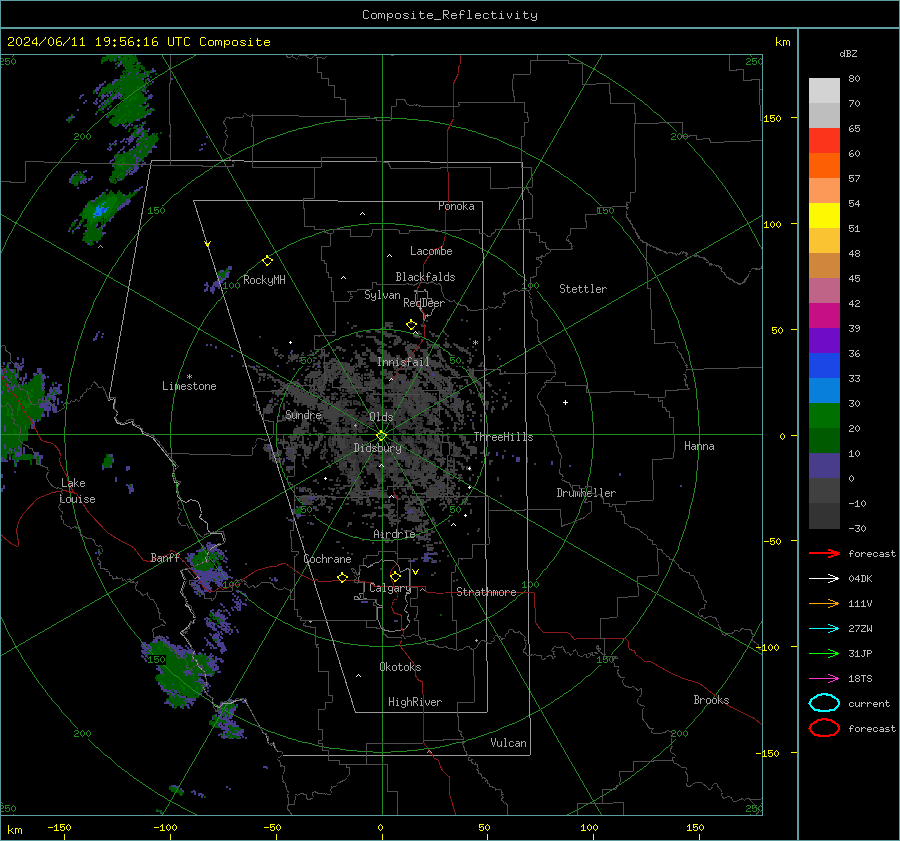Click the Lake Louise label
The height and width of the screenshot is (841, 900).
[77, 491]
